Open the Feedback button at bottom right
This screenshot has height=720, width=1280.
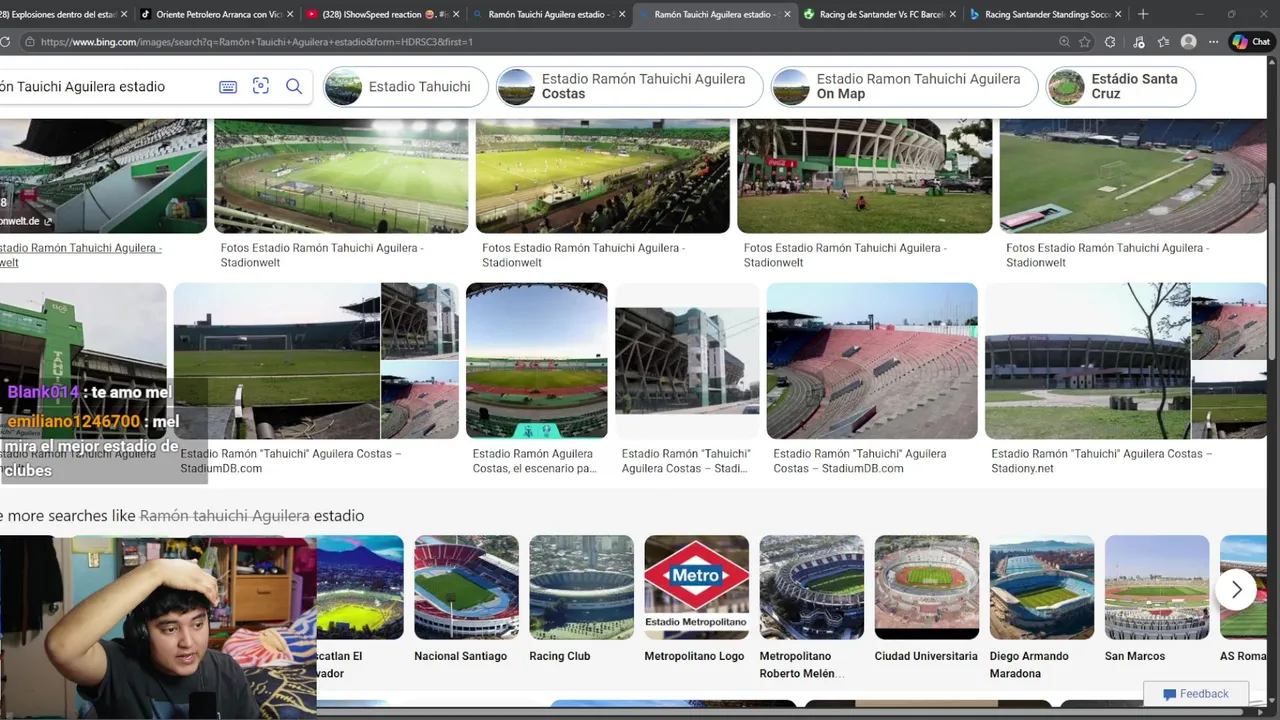click(x=1196, y=694)
